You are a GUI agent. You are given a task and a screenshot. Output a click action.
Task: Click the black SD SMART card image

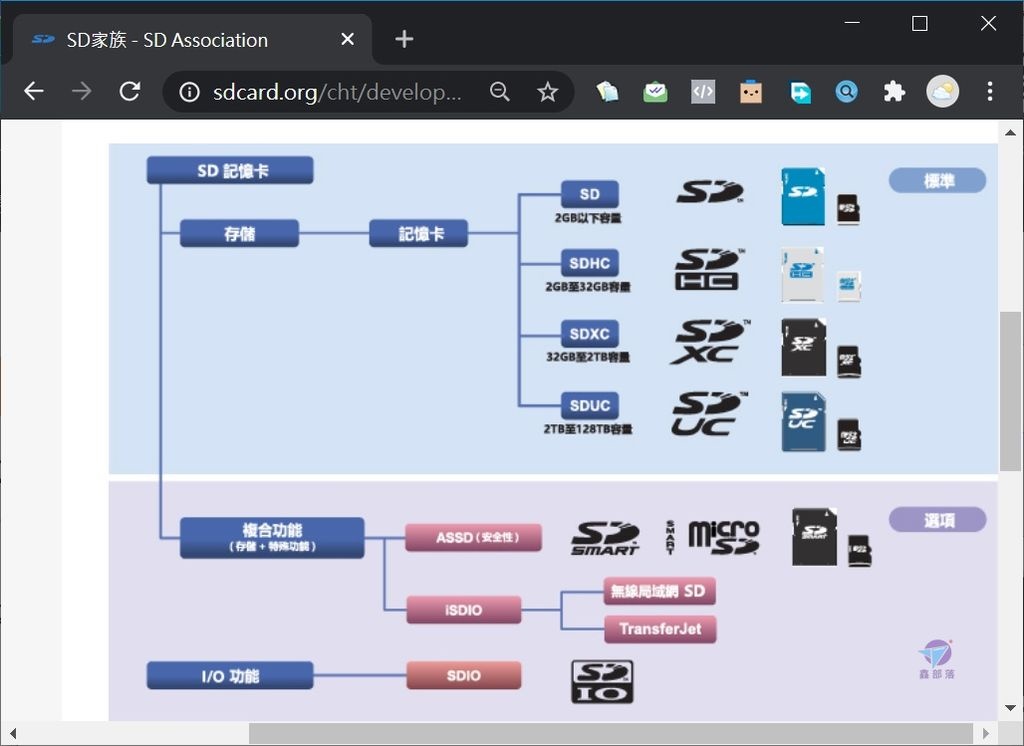(814, 537)
